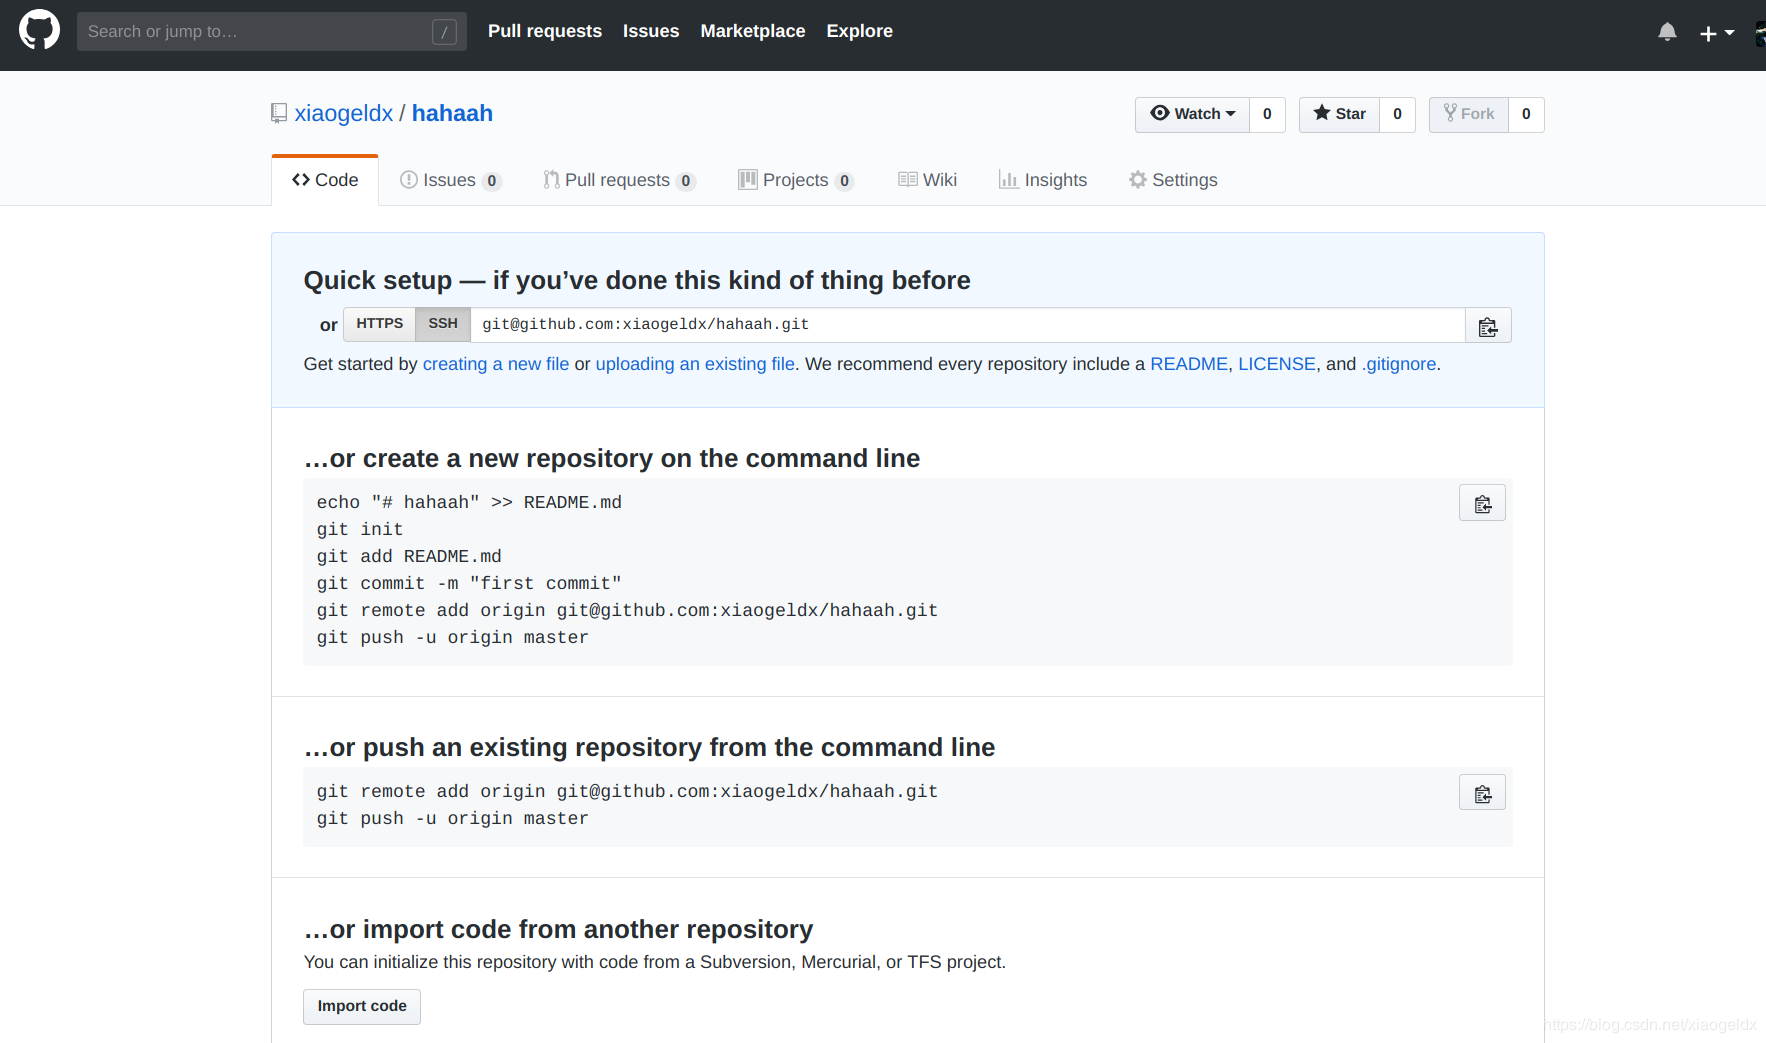The image size is (1766, 1043).
Task: Open Pull requests in top navigation
Action: (x=545, y=31)
